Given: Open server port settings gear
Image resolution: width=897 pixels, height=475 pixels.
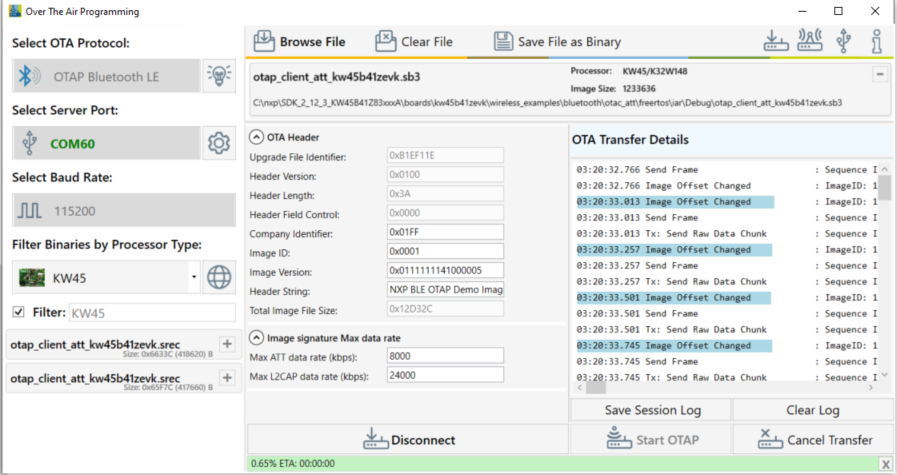Looking at the screenshot, I should pyautogui.click(x=218, y=143).
